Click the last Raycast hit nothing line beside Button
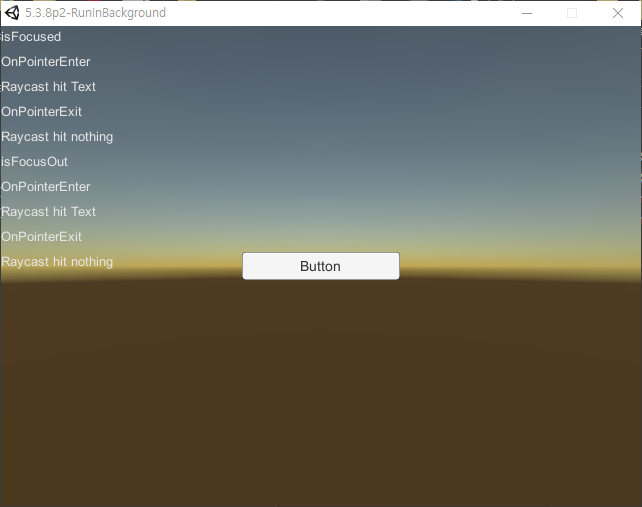642x507 pixels. tap(57, 262)
